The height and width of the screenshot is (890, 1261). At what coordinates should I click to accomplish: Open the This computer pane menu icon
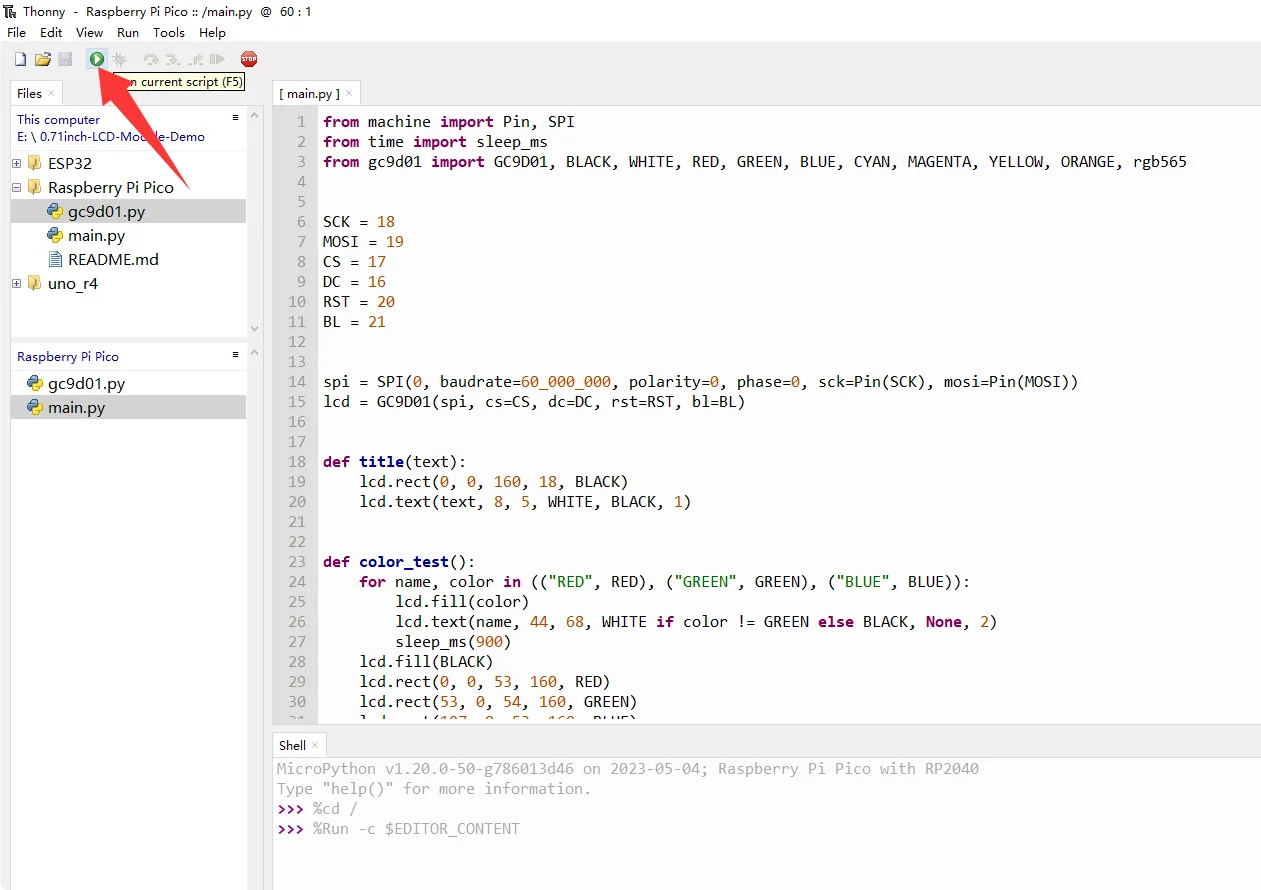[236, 117]
